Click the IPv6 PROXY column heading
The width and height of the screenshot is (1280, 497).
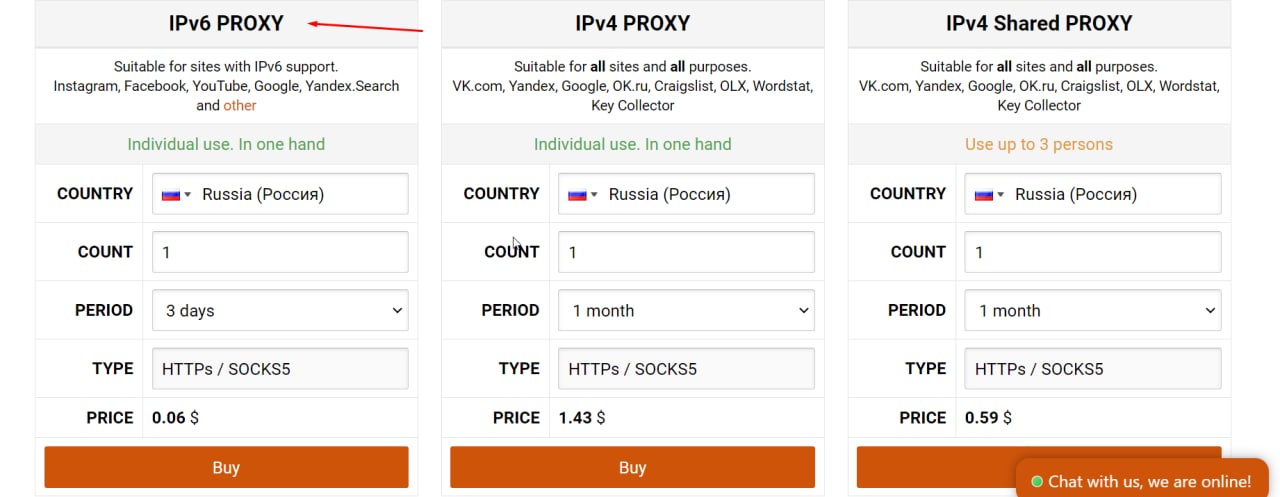[x=226, y=23]
